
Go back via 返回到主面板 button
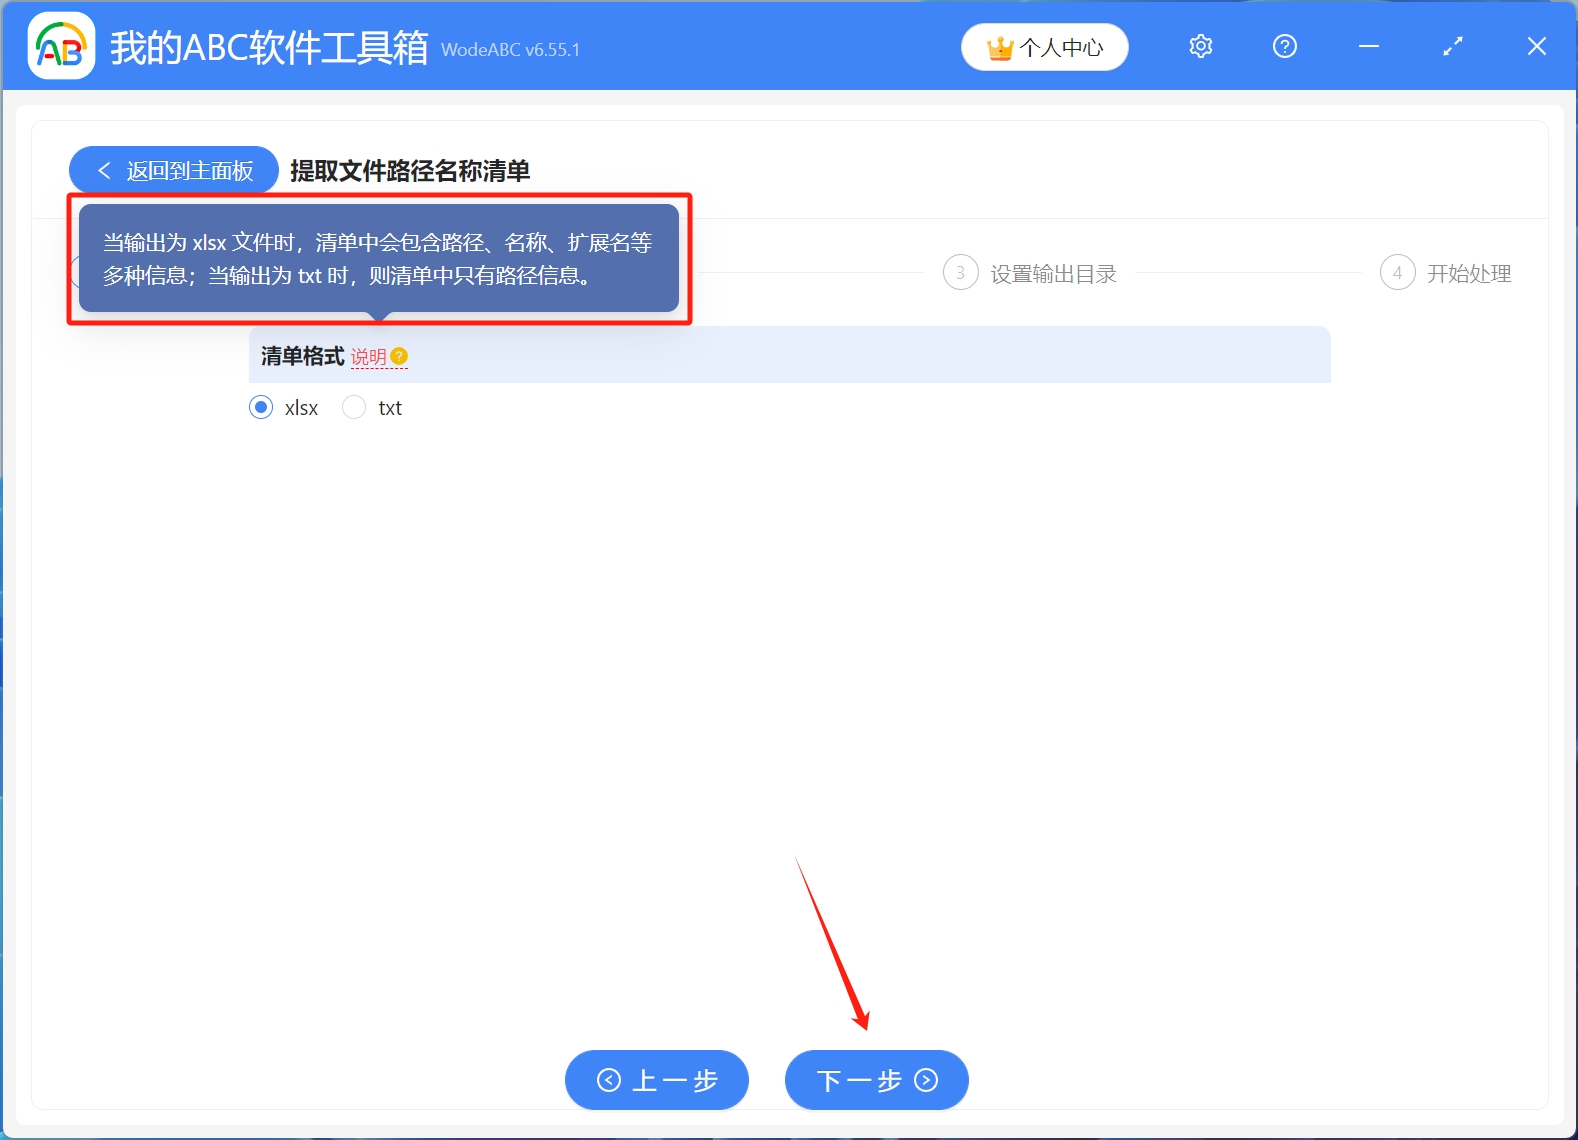(173, 171)
